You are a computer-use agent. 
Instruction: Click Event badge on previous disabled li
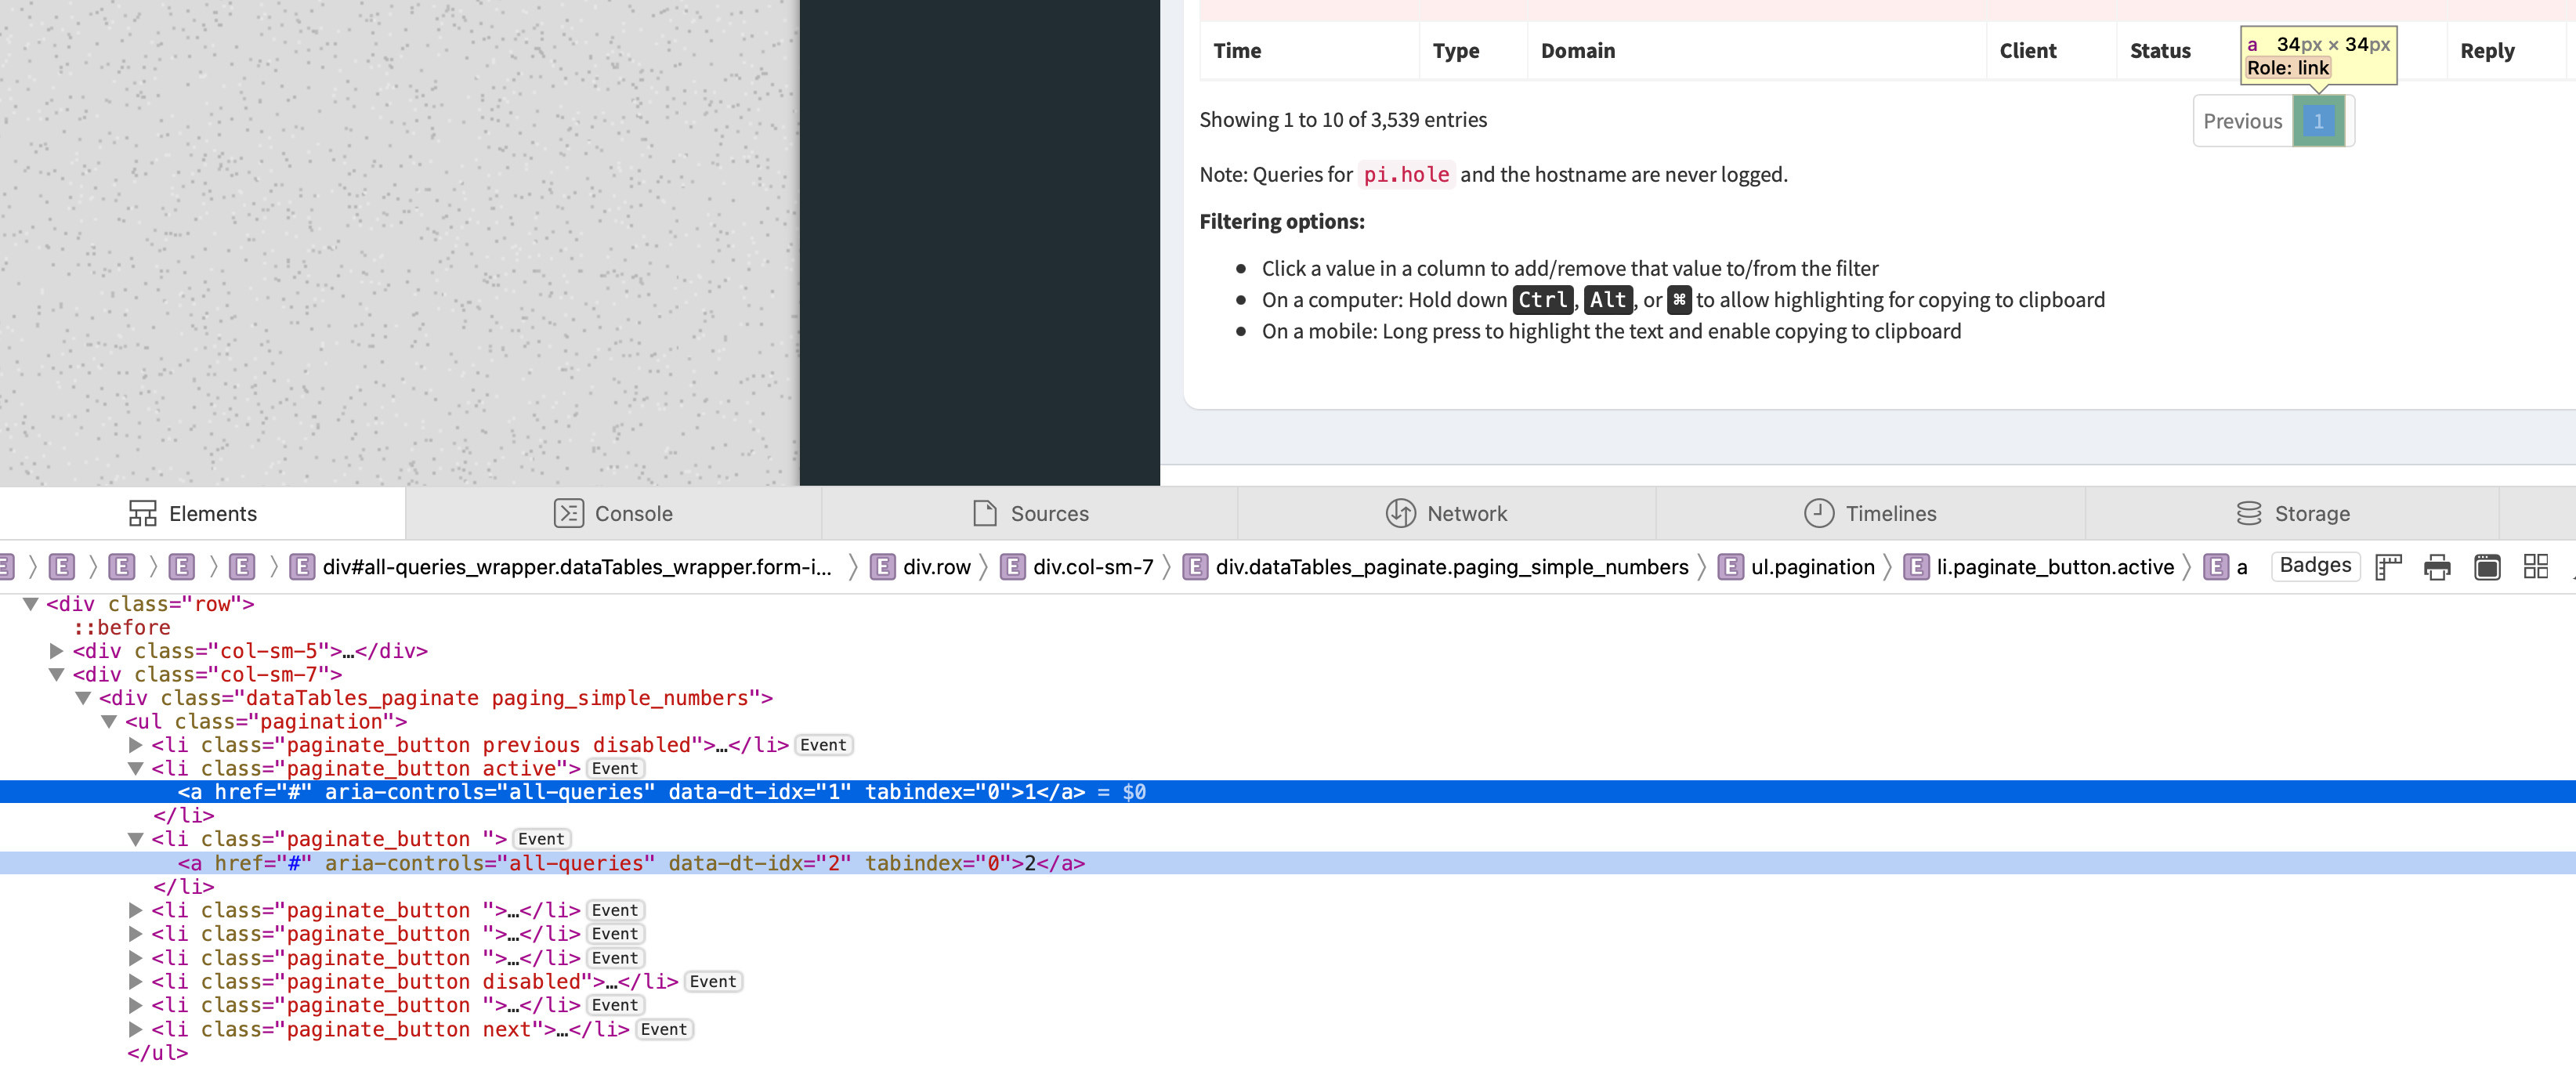tap(823, 745)
